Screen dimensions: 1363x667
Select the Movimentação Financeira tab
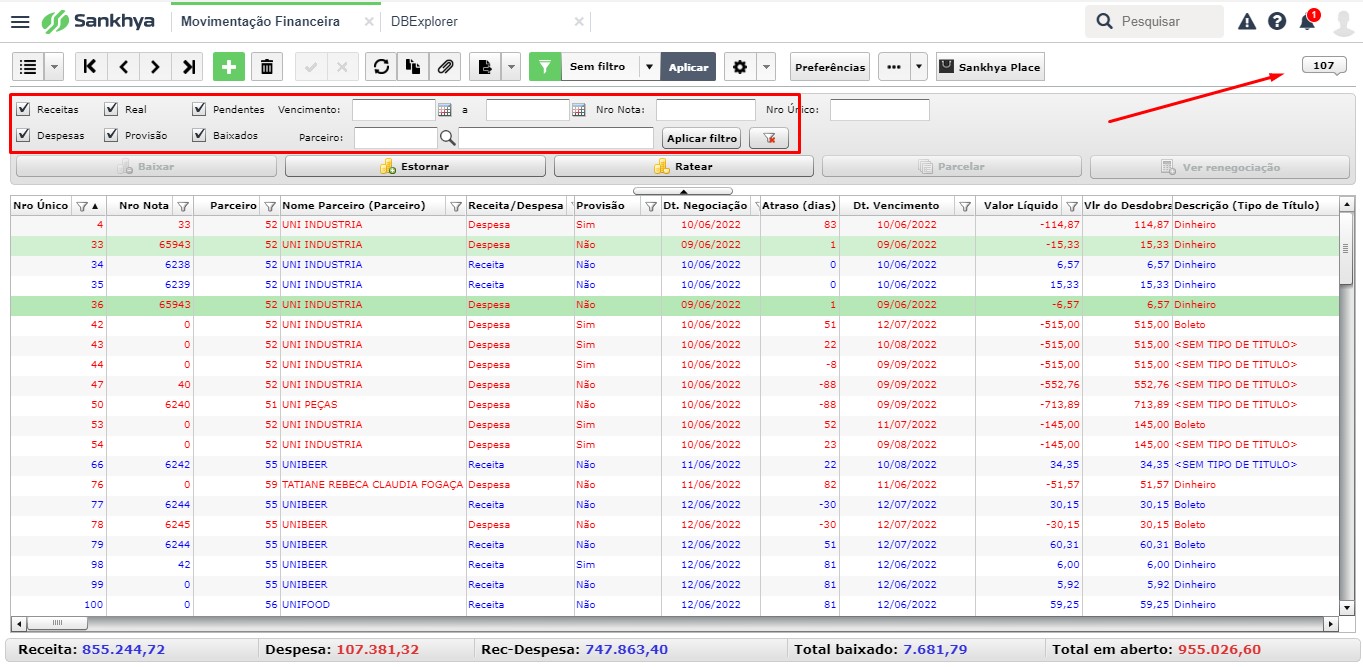point(260,21)
